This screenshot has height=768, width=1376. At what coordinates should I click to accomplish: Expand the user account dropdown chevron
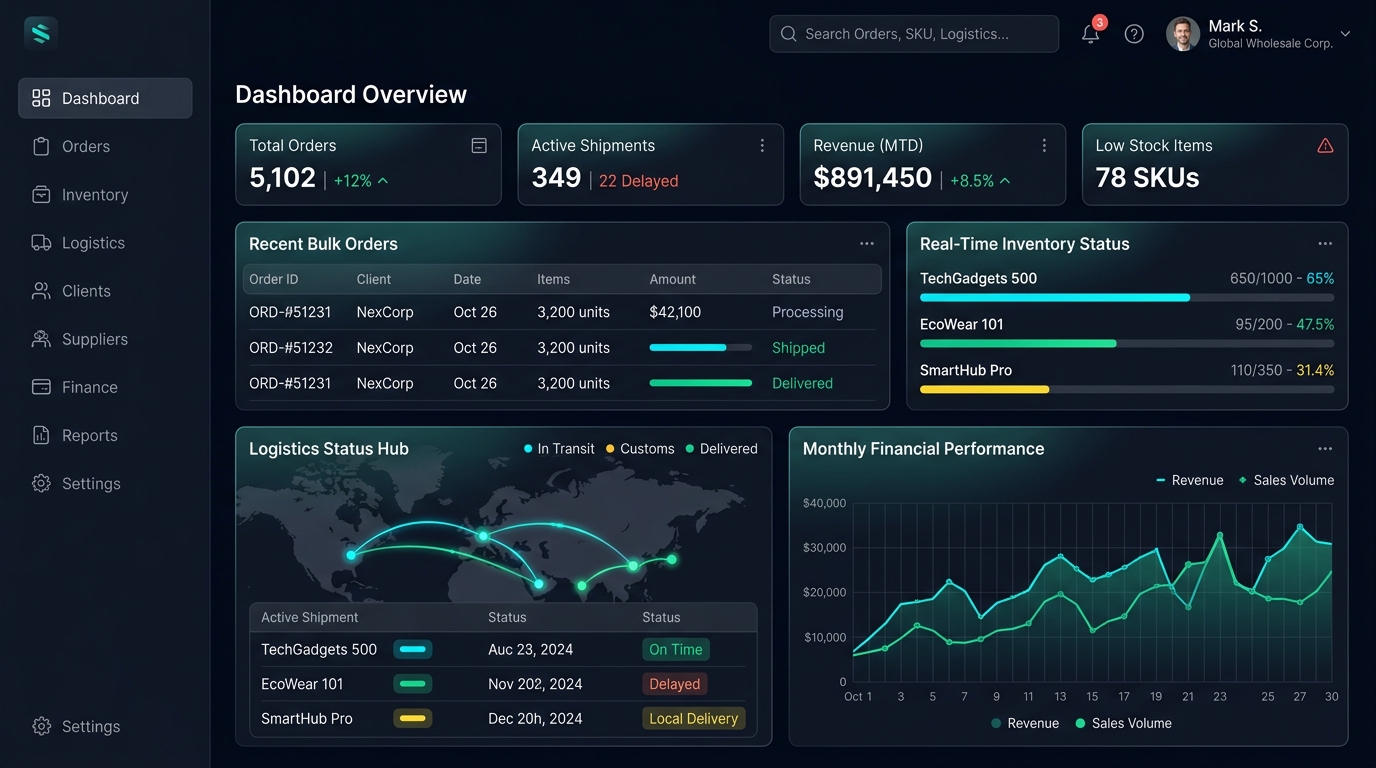1345,34
